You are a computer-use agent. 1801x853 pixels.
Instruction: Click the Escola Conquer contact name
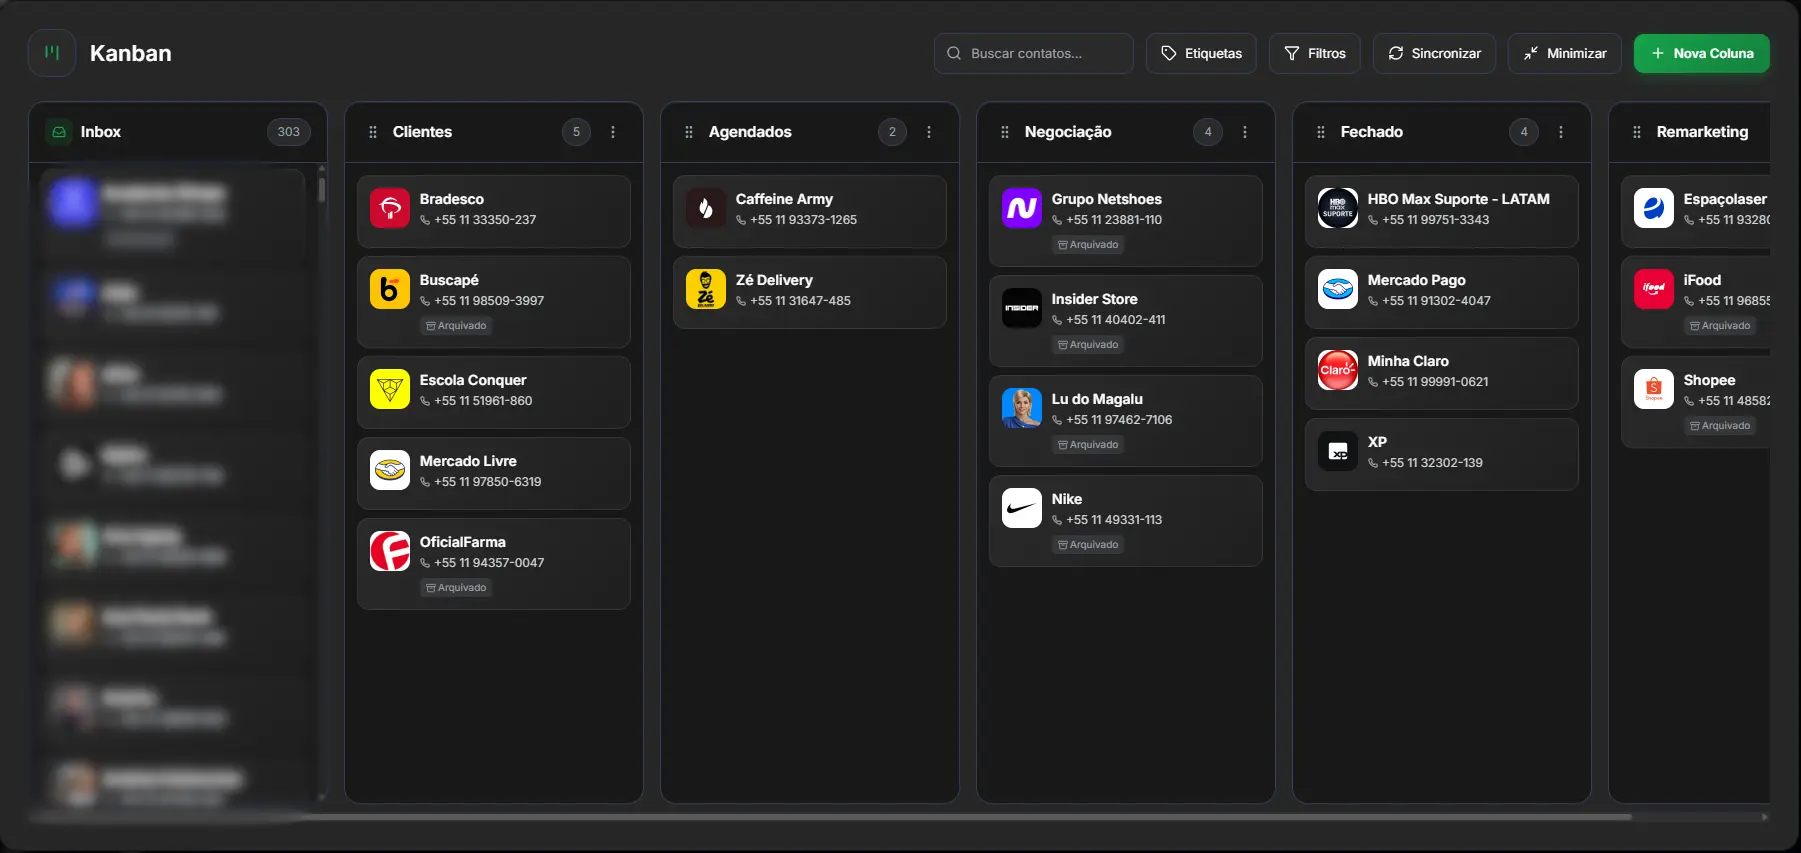(x=473, y=380)
